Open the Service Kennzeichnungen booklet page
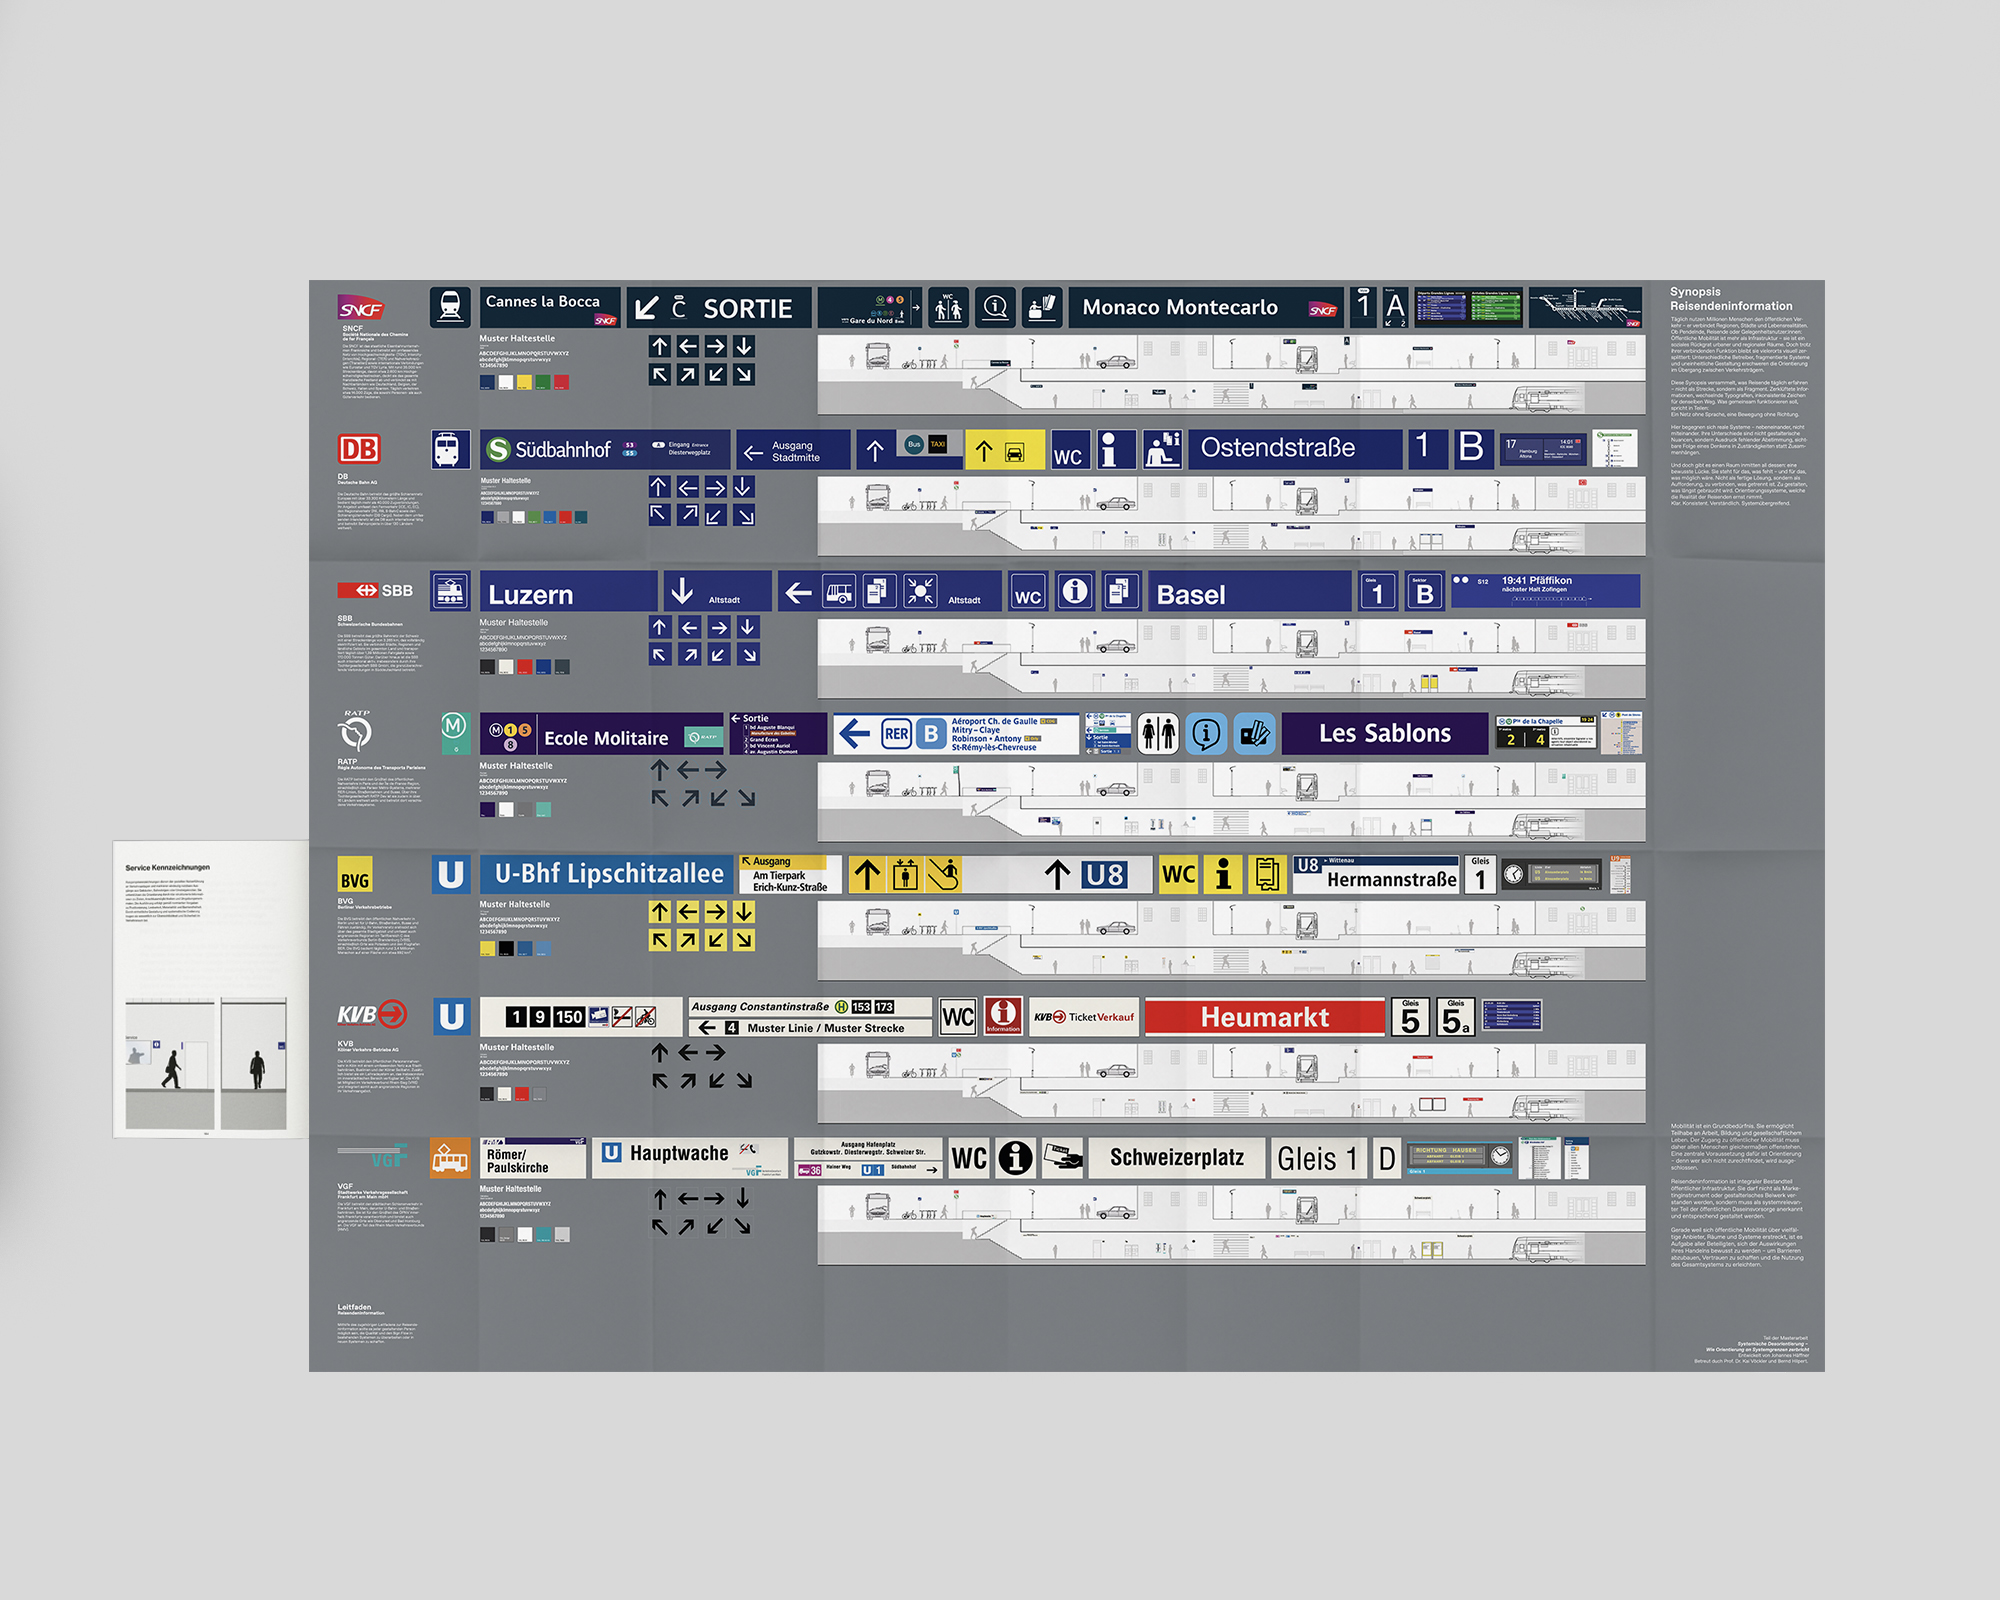This screenshot has width=2000, height=1600. click(211, 989)
